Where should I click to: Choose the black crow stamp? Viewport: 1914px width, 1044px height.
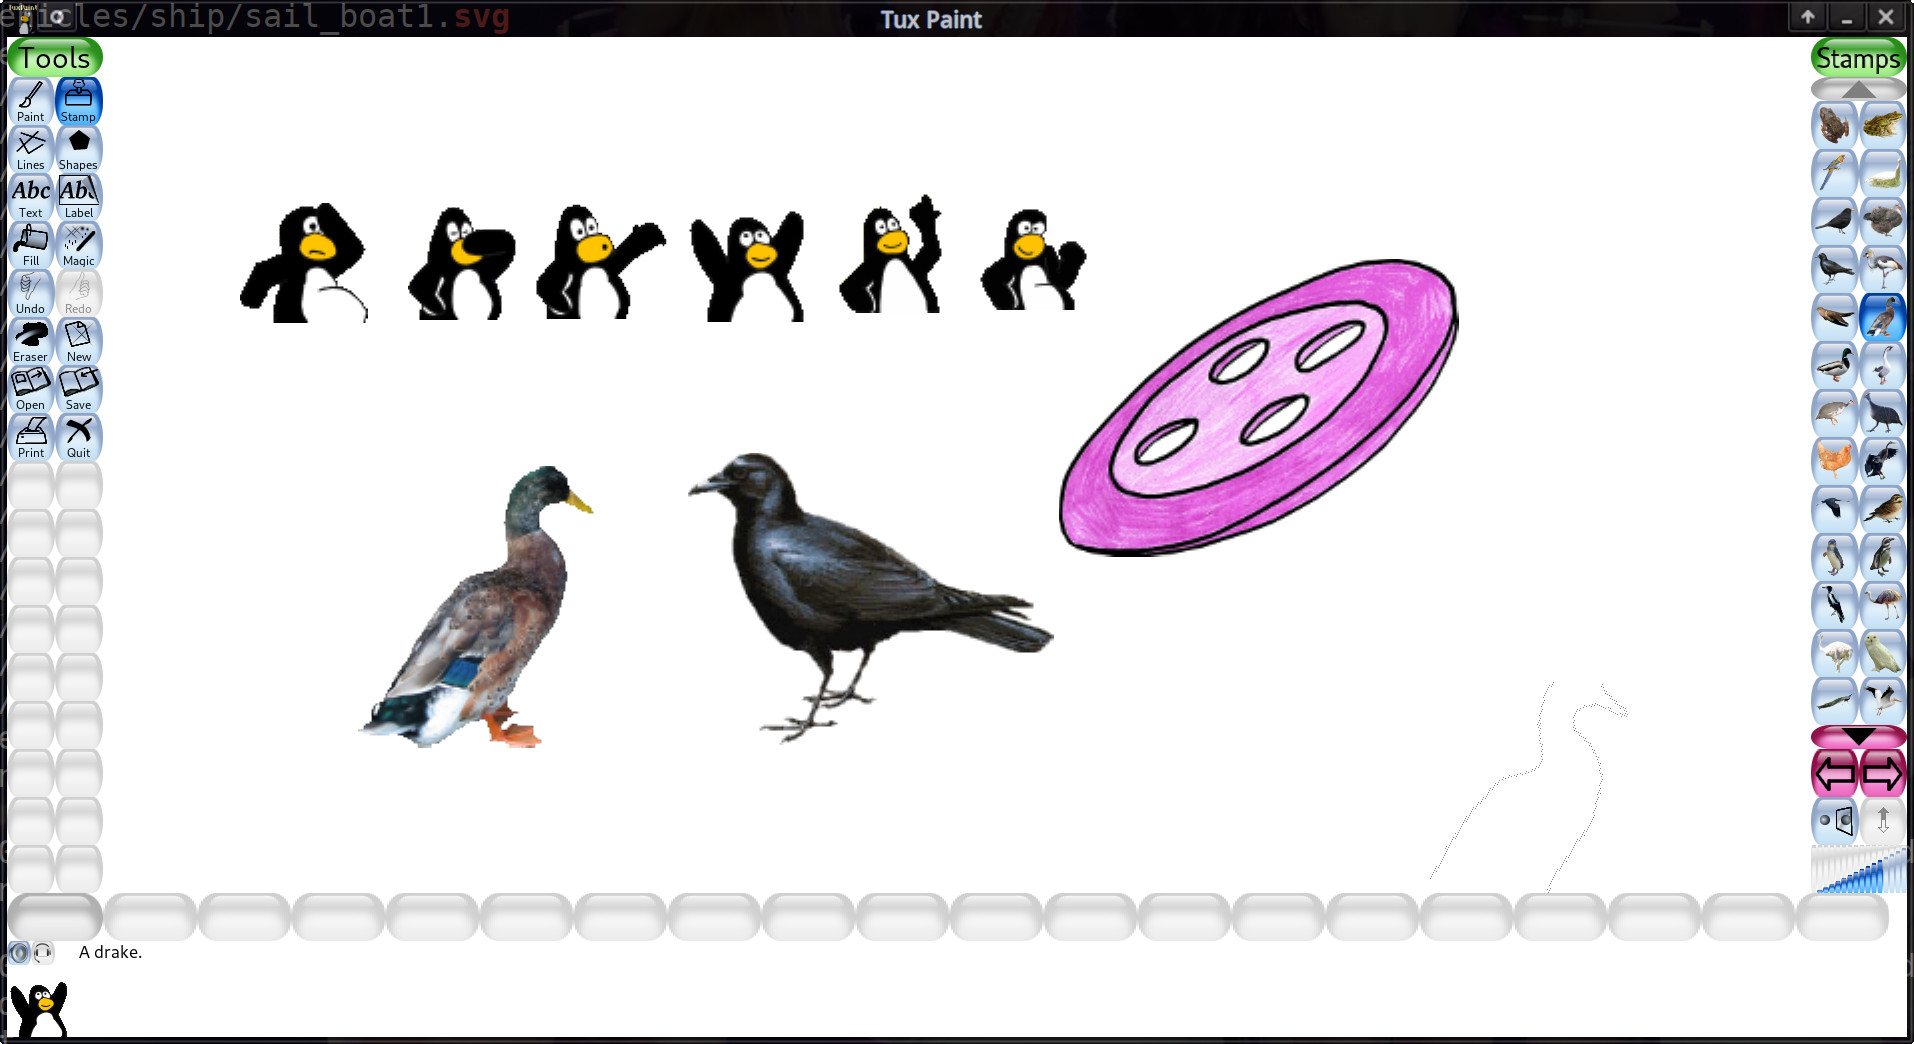pos(1835,270)
